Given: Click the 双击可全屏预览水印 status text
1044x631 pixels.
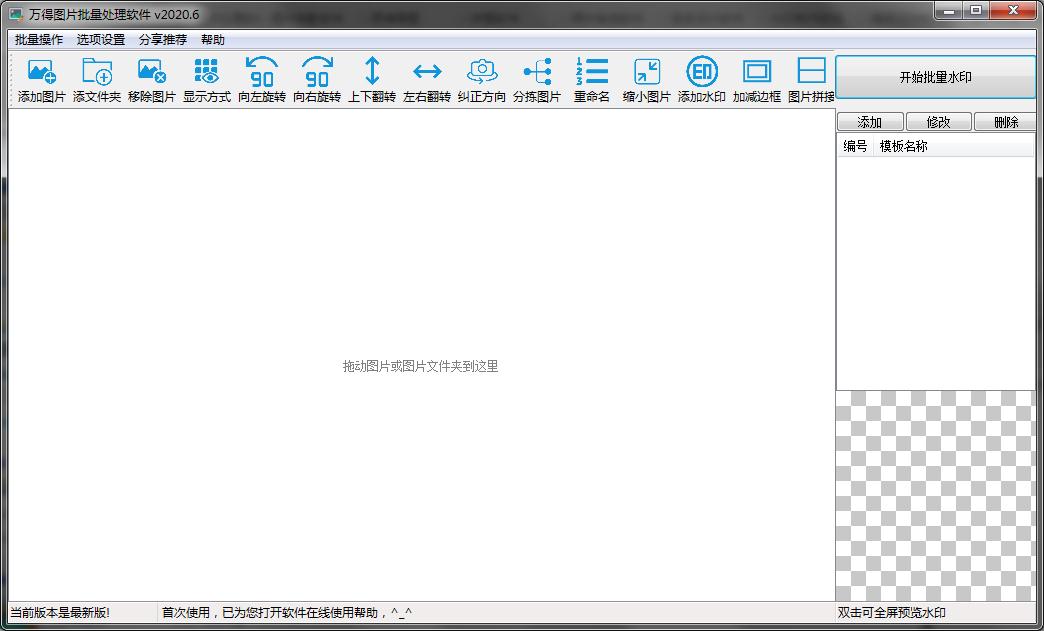Looking at the screenshot, I should point(892,612).
